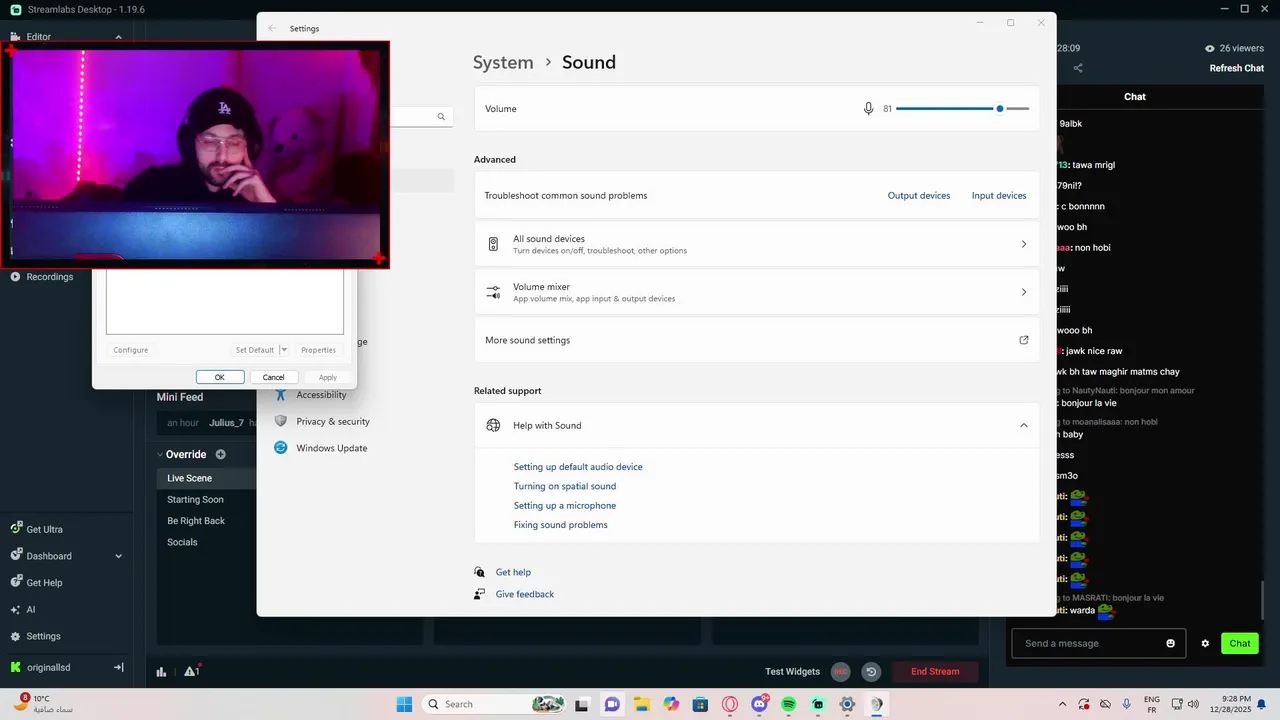Click the End Stream button
Viewport: 1280px width, 720px height.
935,672
